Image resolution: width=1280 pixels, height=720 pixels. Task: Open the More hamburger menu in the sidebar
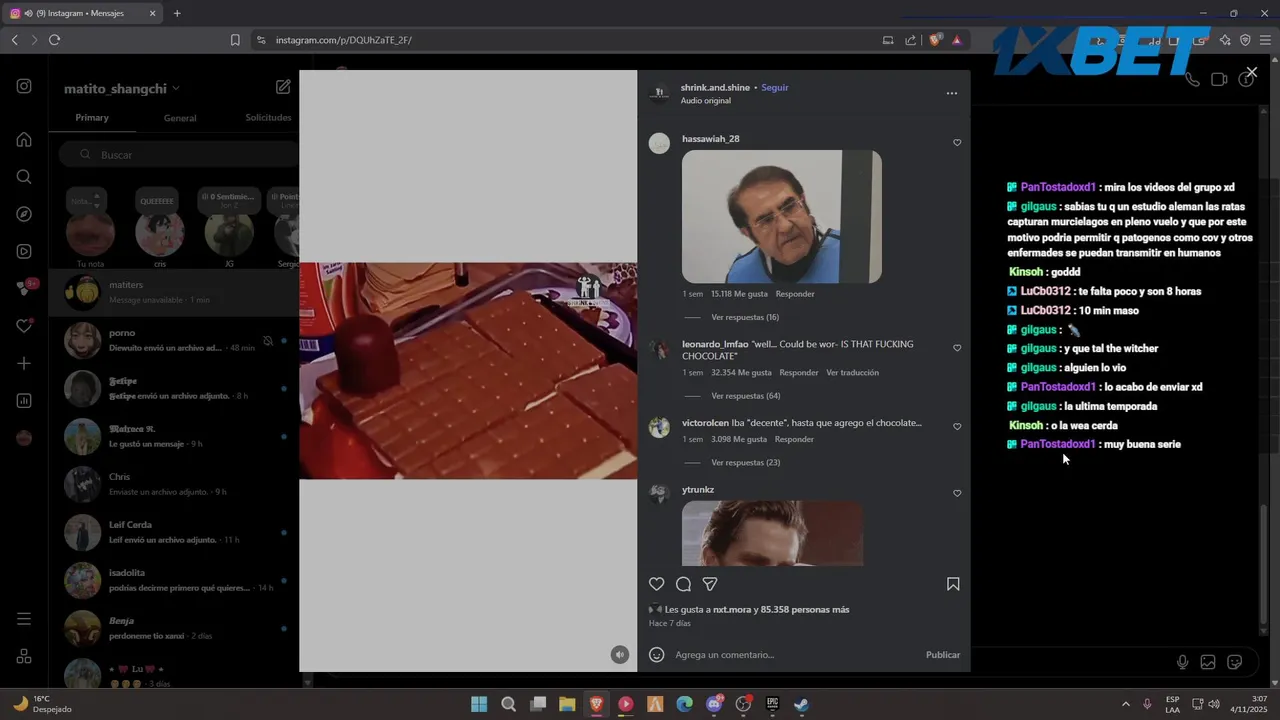tap(24, 619)
